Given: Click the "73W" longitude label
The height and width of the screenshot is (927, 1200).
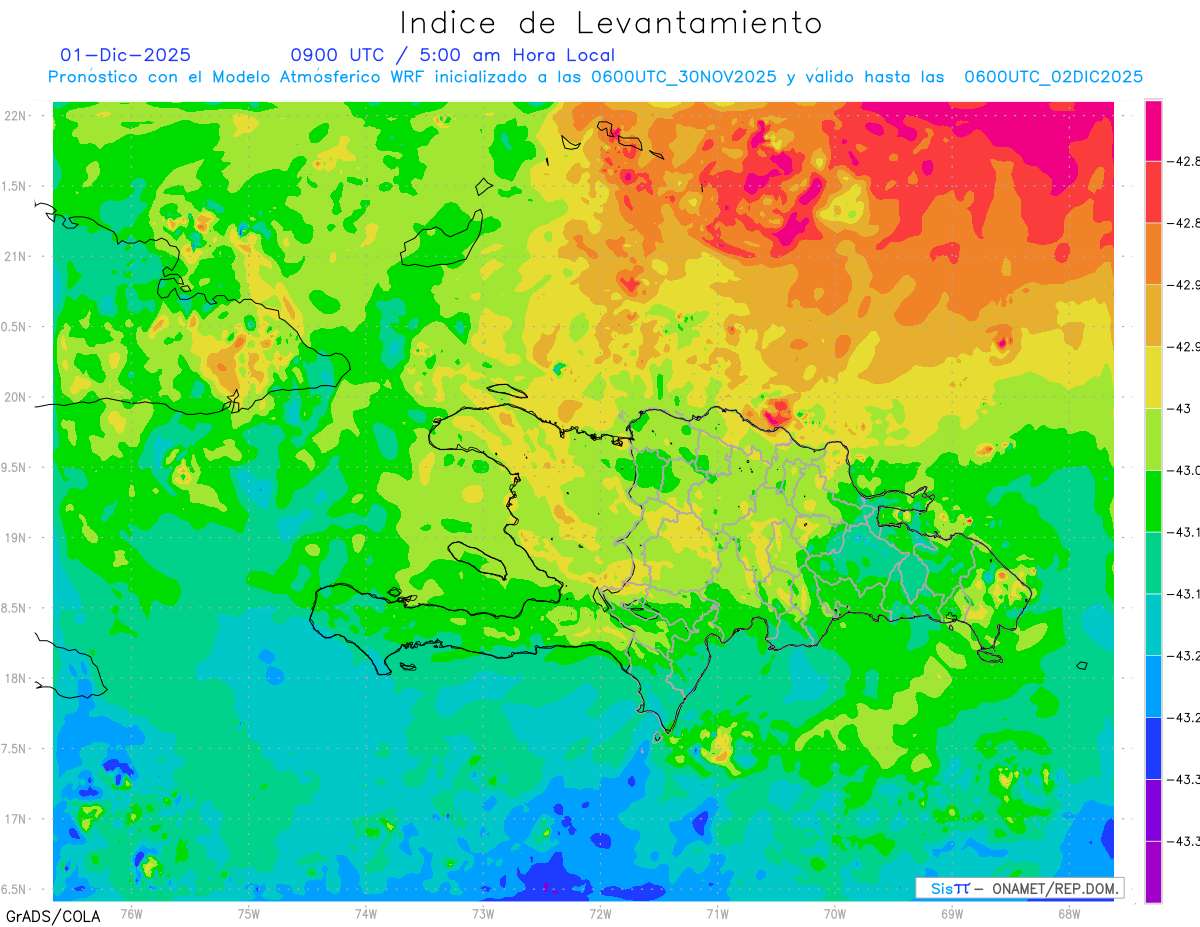Looking at the screenshot, I should (483, 913).
